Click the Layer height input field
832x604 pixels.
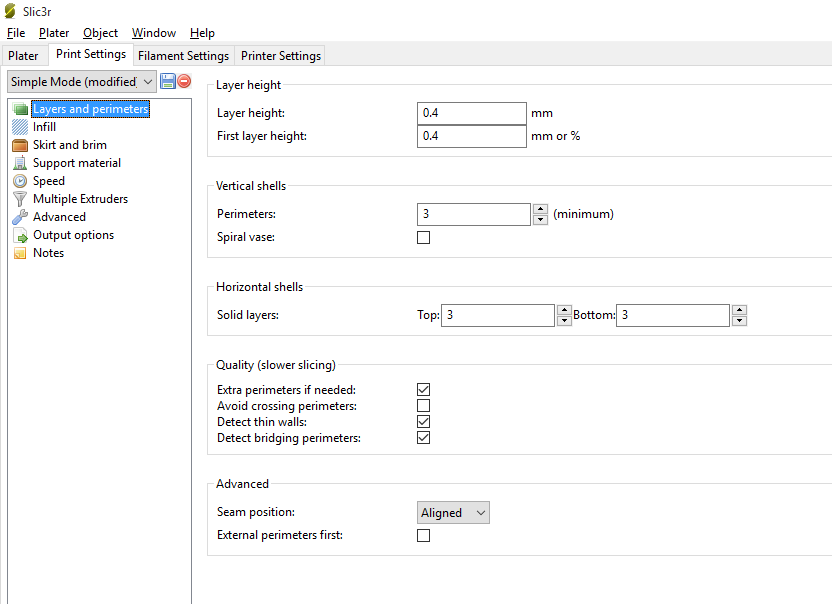471,113
